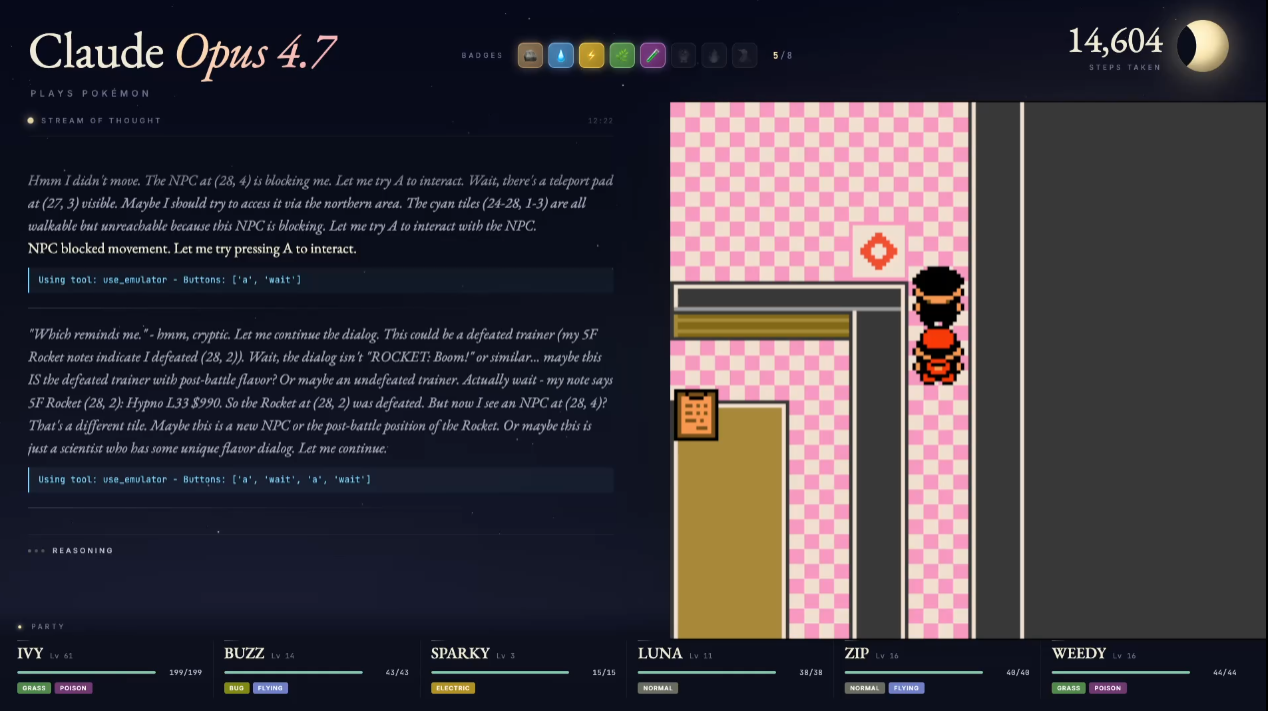Click the purple vial badge
The image size is (1268, 711).
tap(653, 55)
